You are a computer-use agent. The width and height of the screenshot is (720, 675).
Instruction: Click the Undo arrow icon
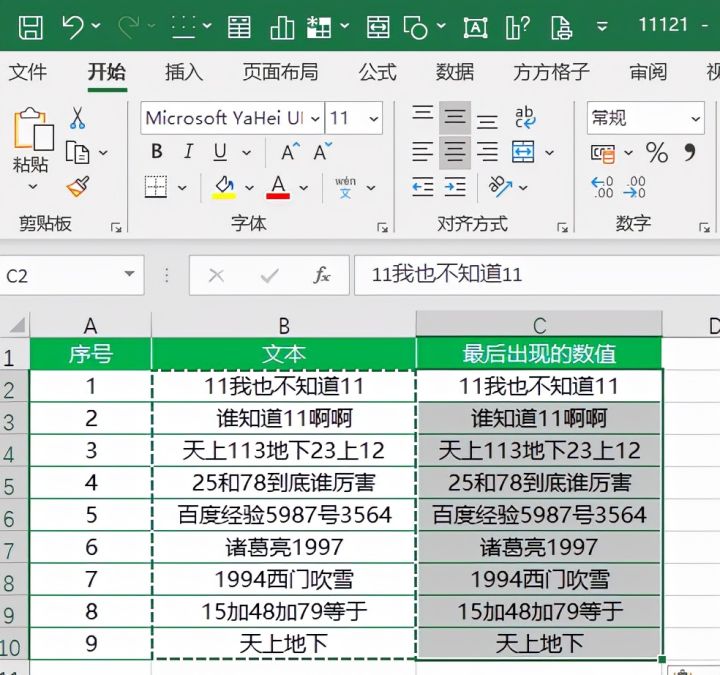pos(73,26)
